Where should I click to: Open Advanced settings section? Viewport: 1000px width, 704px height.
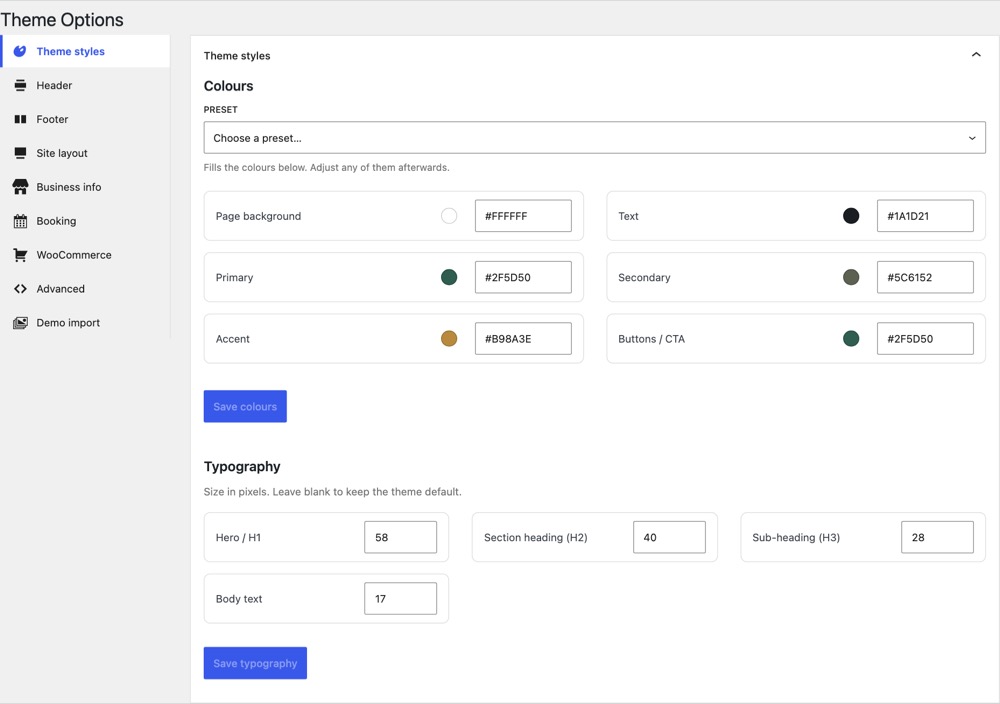tap(85, 289)
